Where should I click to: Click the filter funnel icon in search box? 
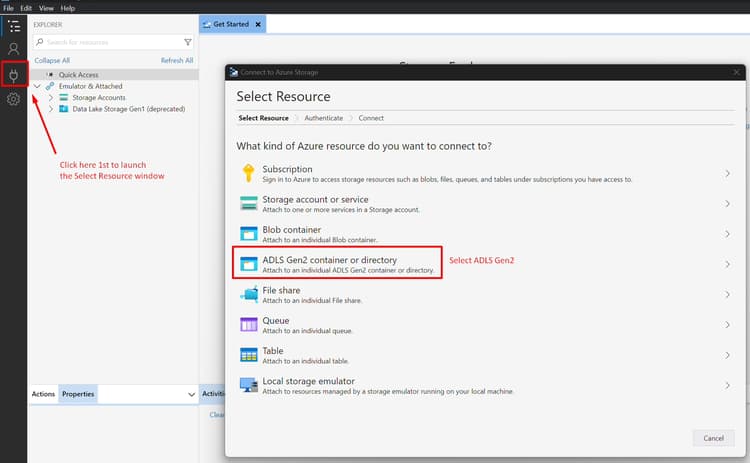pyautogui.click(x=188, y=42)
